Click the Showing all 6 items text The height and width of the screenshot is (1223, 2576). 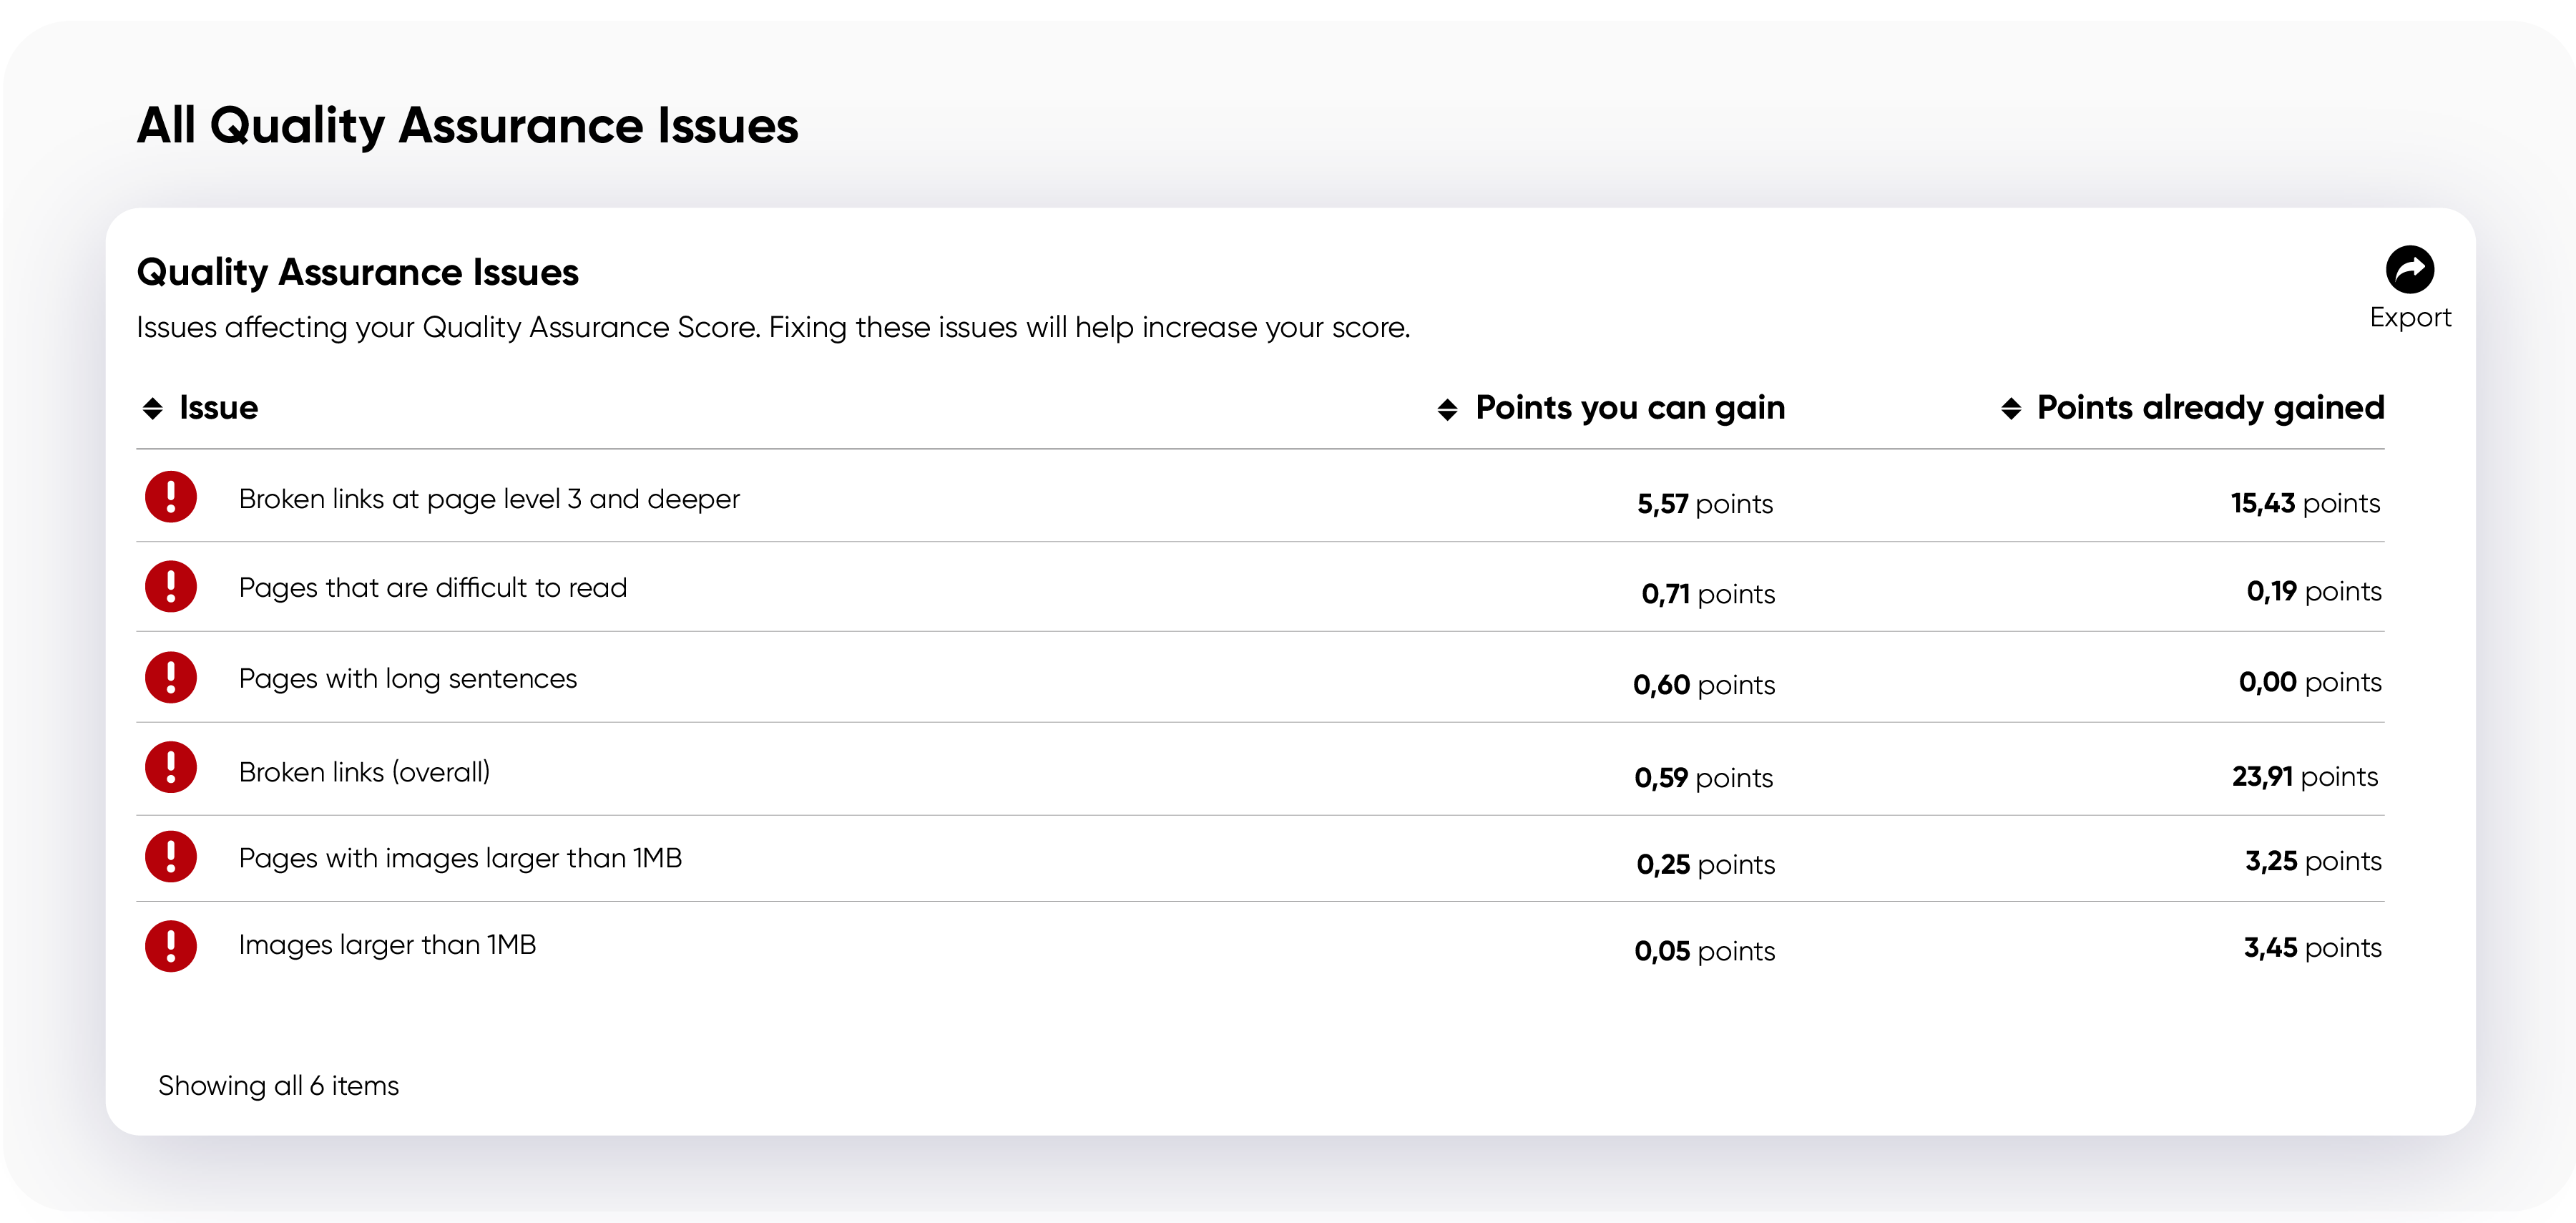click(x=279, y=1085)
